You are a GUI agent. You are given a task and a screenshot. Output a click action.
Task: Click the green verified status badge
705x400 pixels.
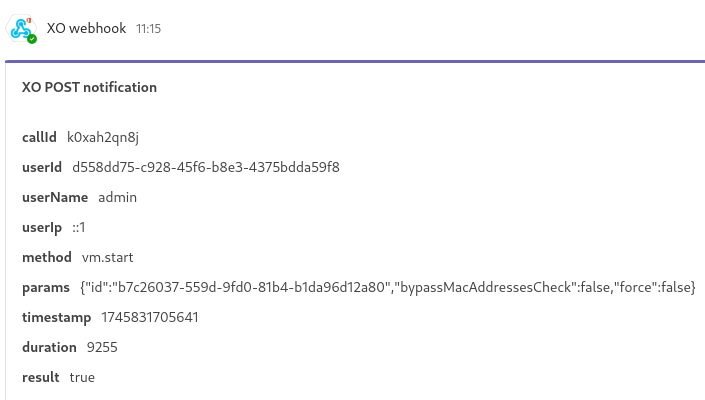[31, 39]
